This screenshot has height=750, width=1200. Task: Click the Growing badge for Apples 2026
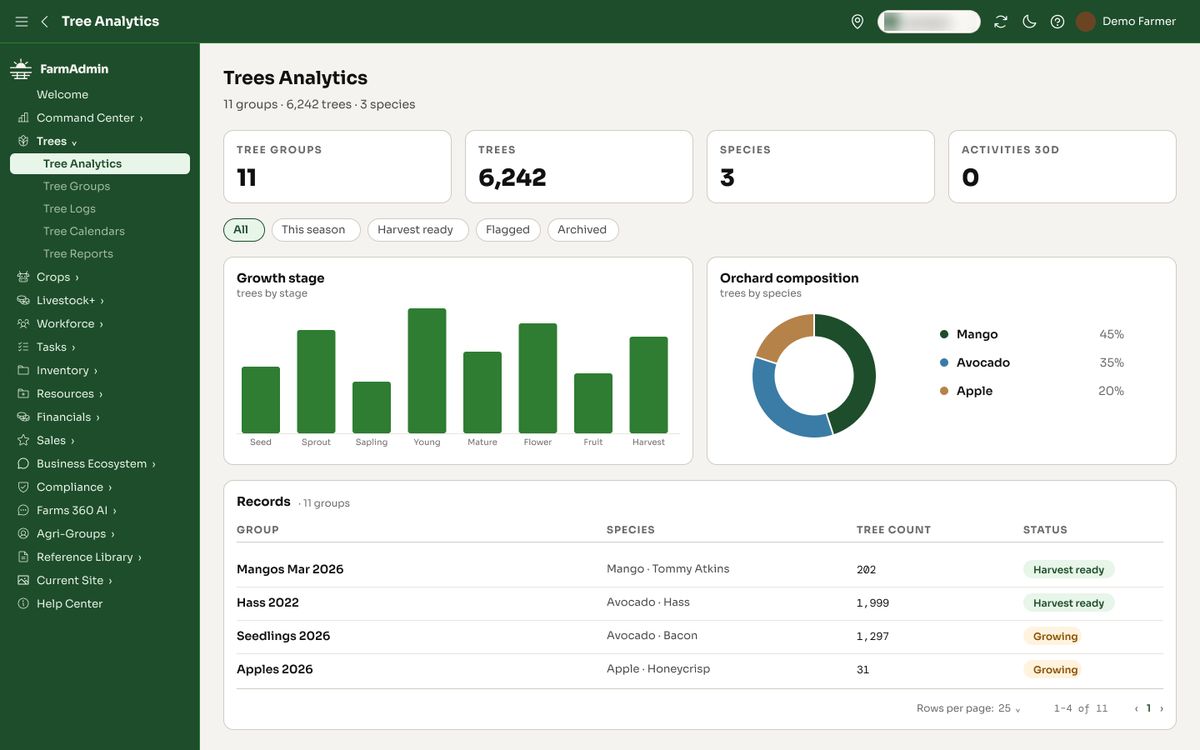tap(1055, 670)
